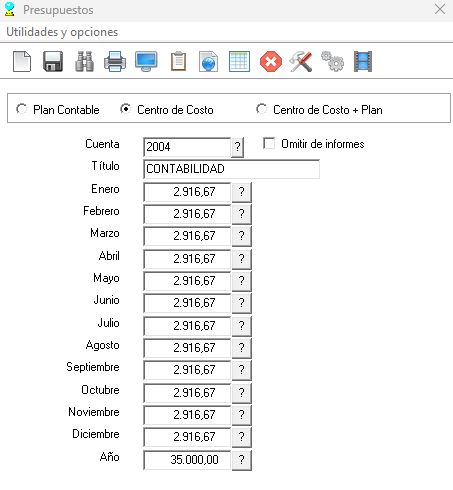The height and width of the screenshot is (490, 453).
Task: Click the red delete X icon
Action: tap(271, 62)
